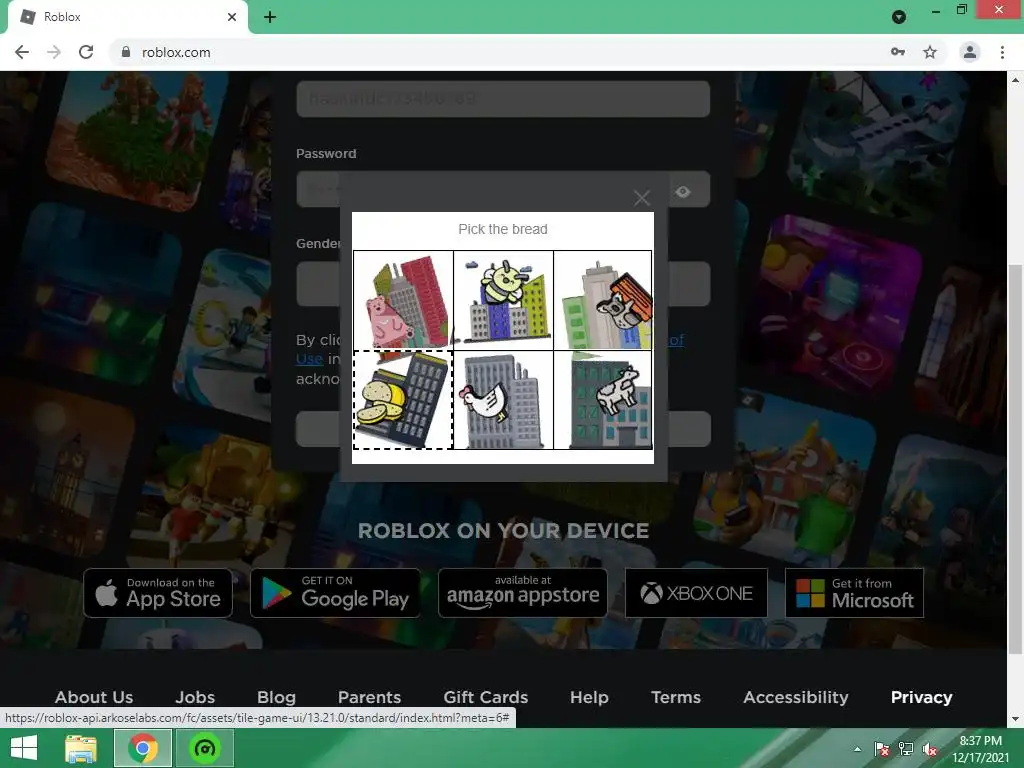The width and height of the screenshot is (1024, 768).
Task: Go back to previous page
Action: [x=22, y=52]
